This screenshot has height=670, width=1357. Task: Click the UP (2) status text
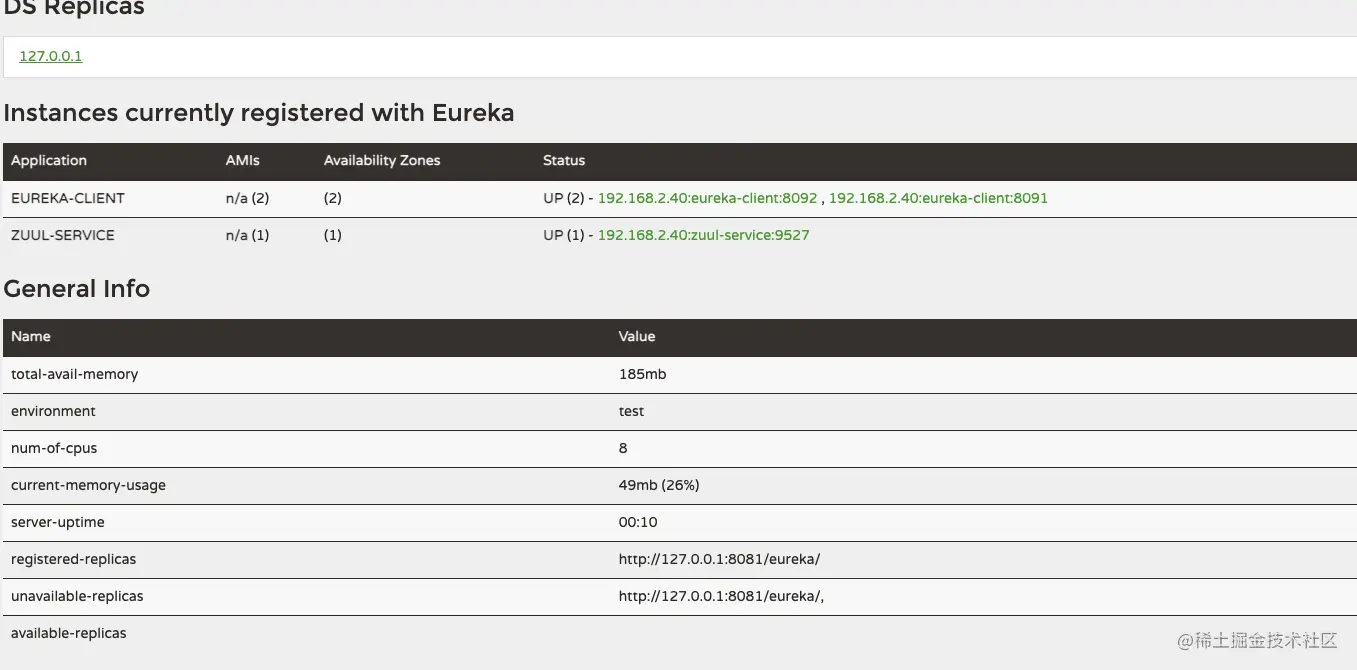563,198
